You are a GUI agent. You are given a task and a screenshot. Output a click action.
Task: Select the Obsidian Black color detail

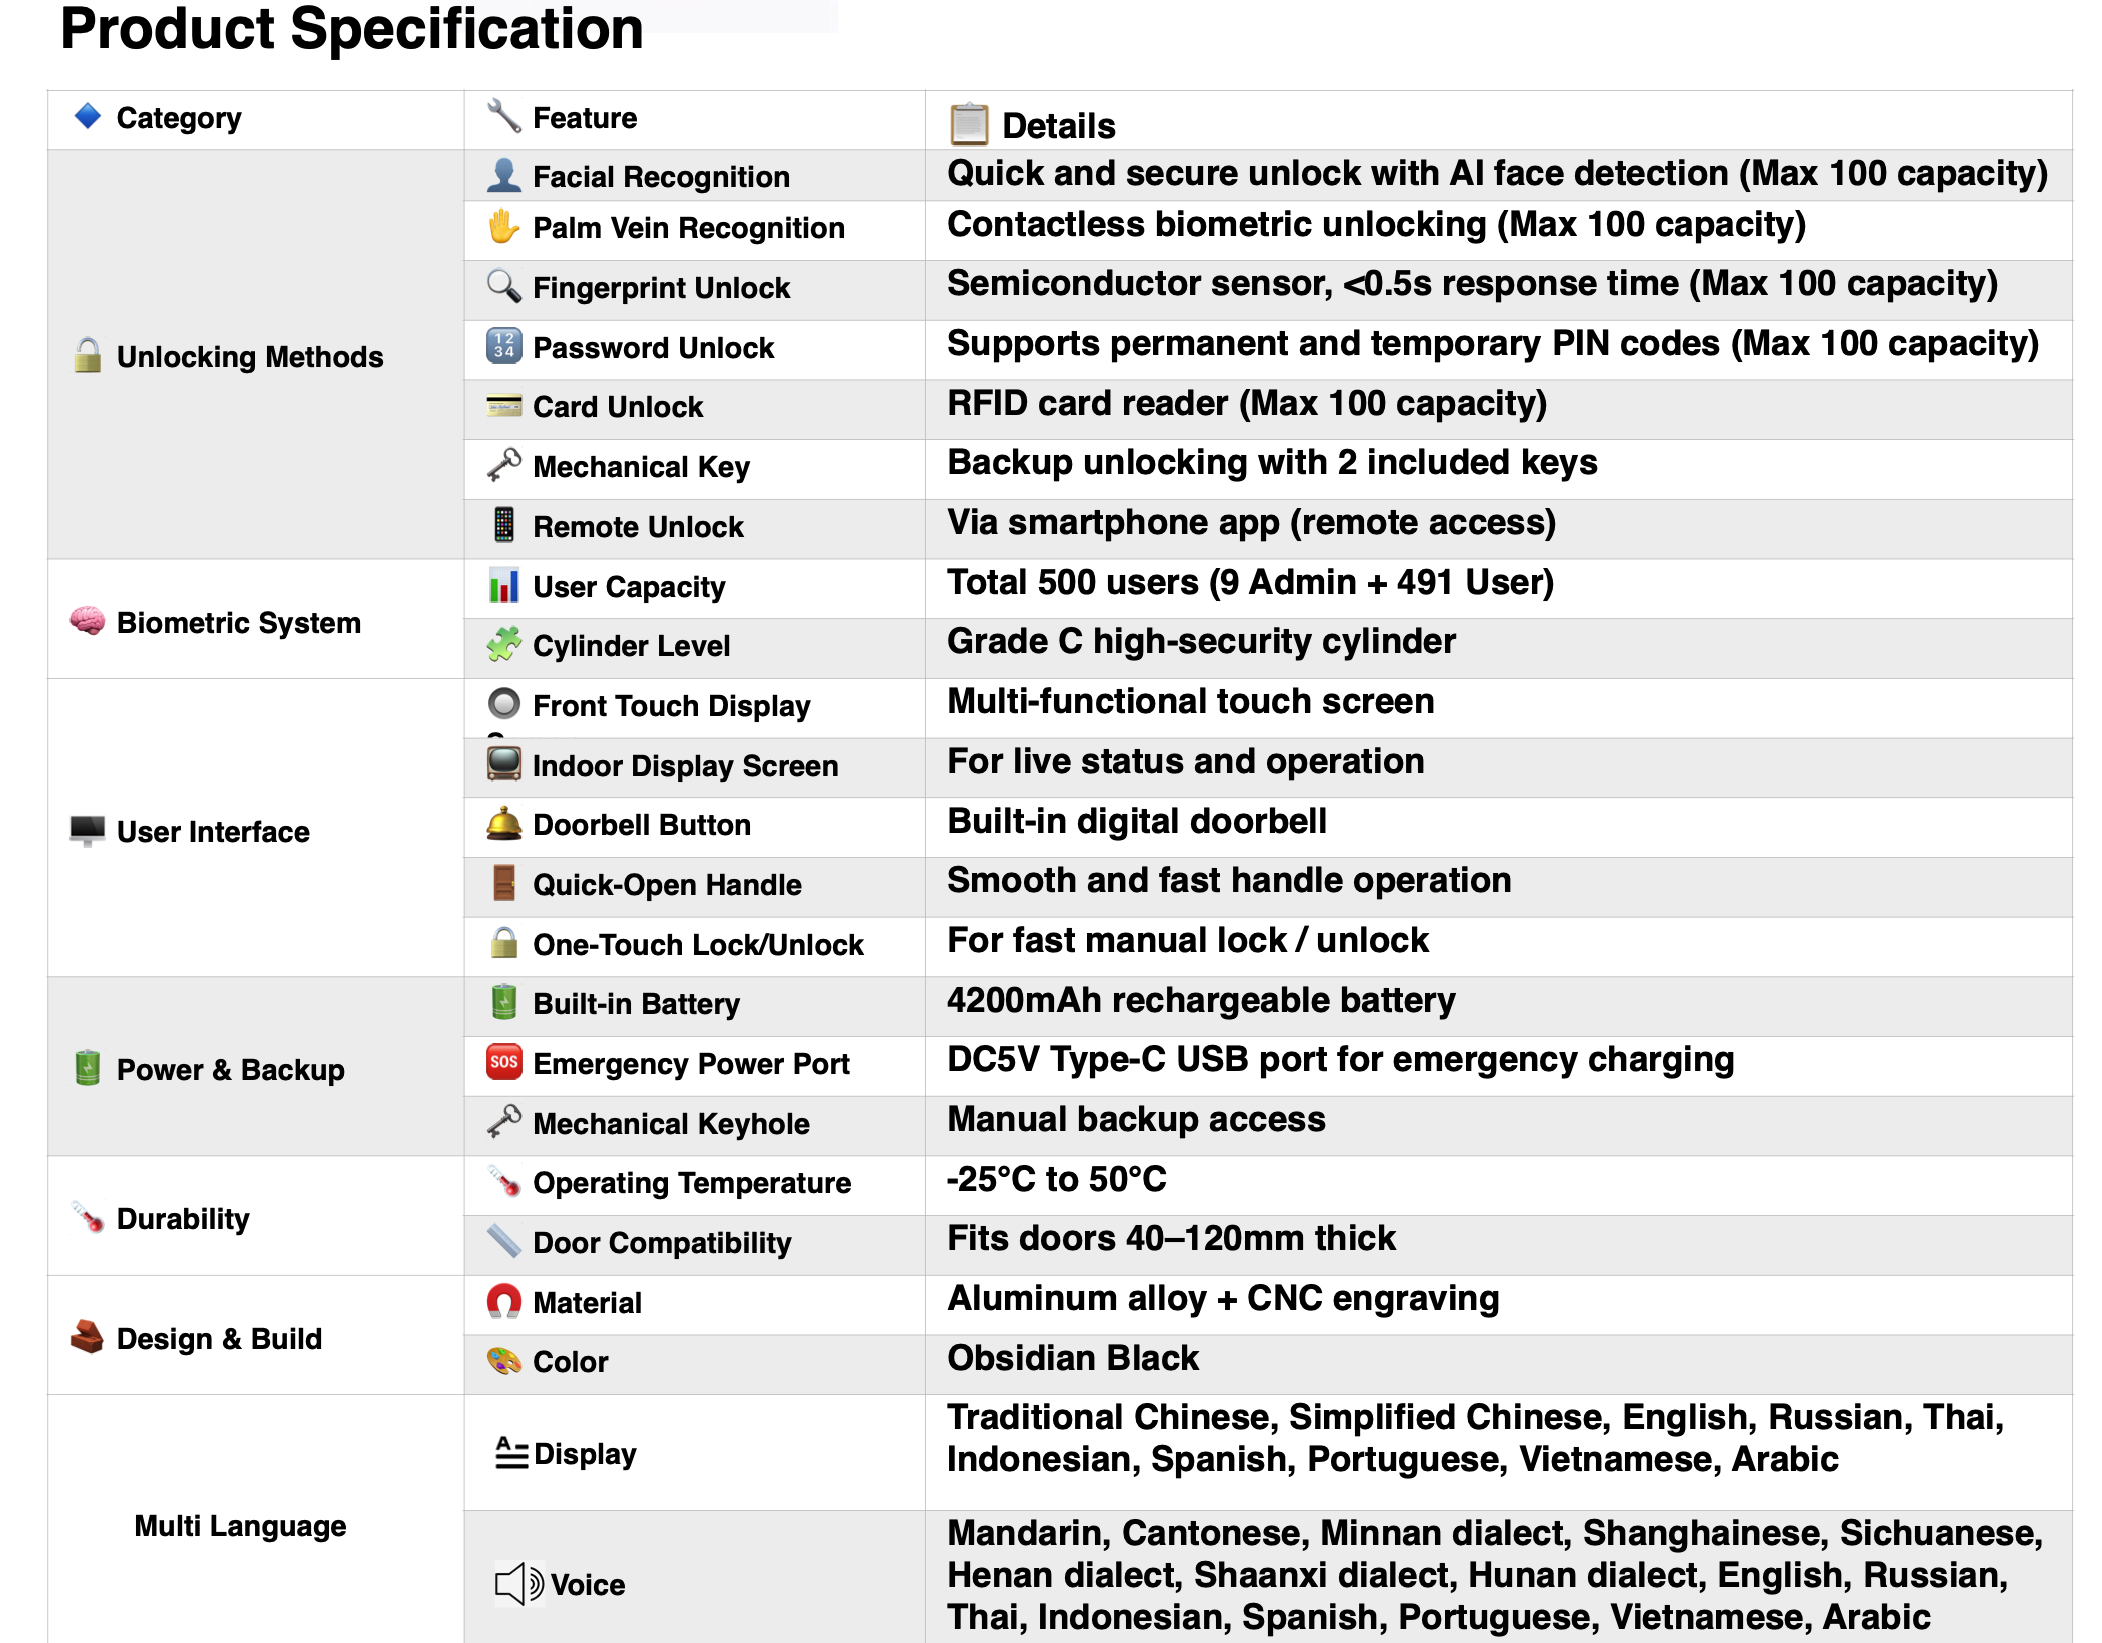click(1072, 1358)
